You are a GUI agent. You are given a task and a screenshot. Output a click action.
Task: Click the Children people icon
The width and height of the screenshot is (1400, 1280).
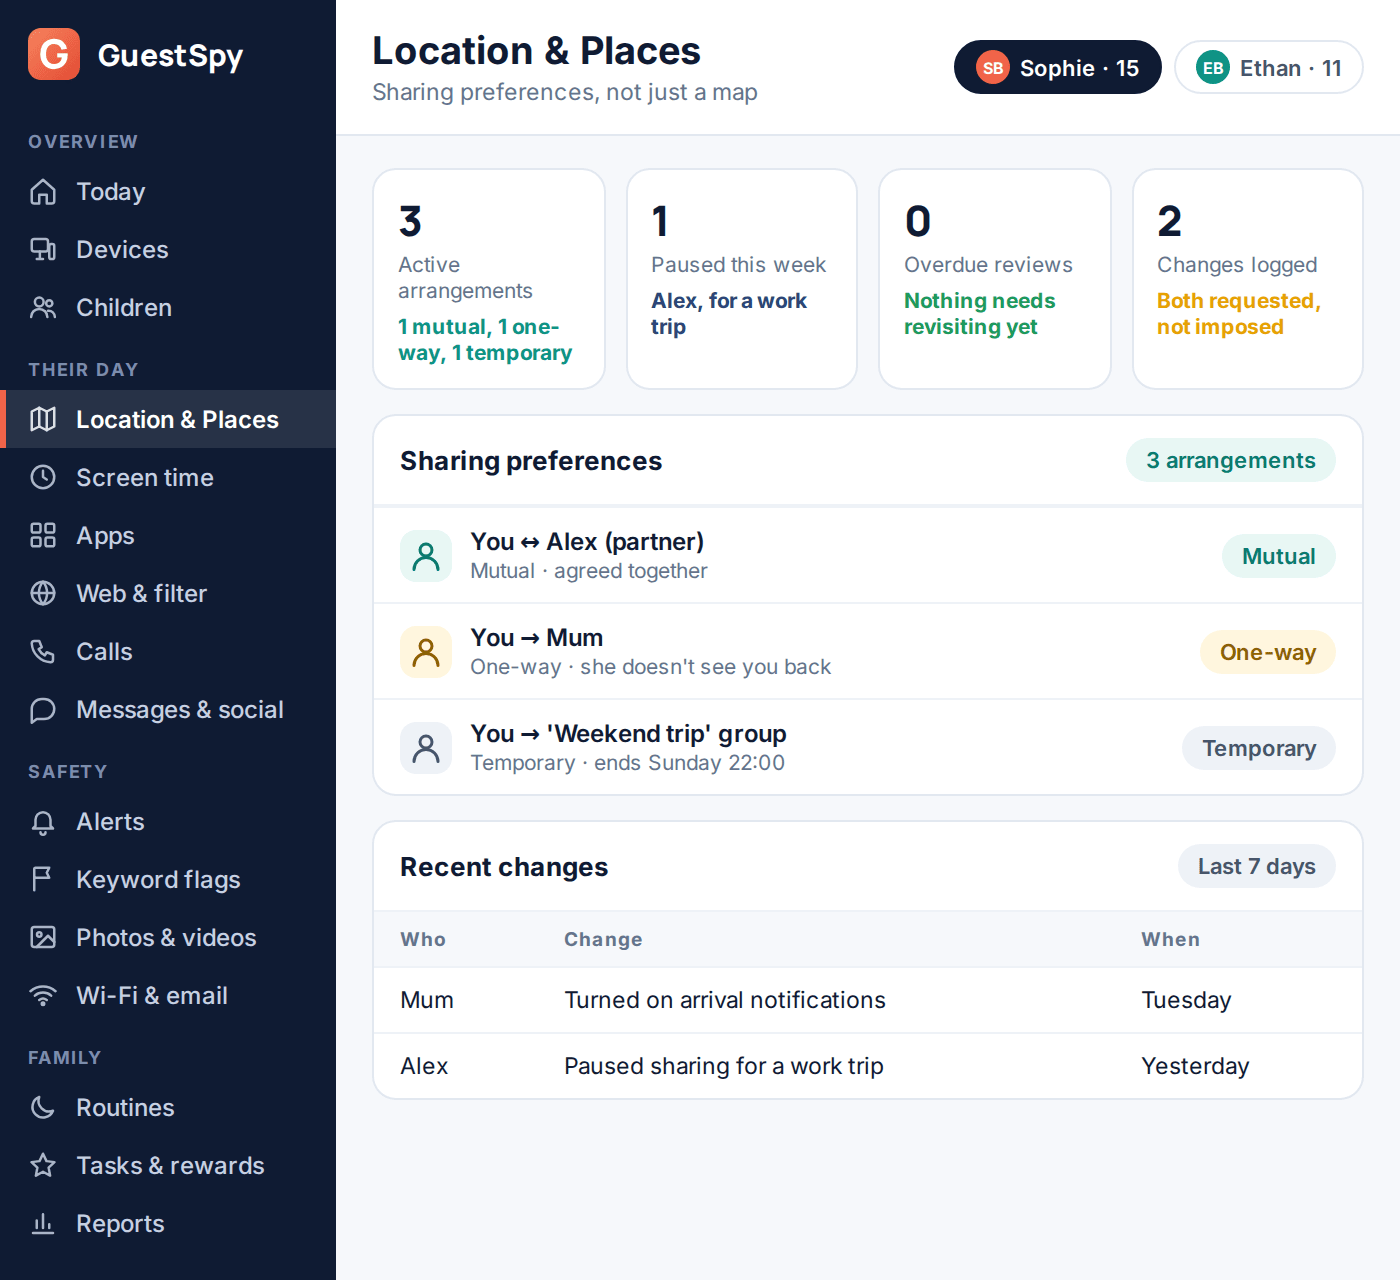click(x=43, y=308)
